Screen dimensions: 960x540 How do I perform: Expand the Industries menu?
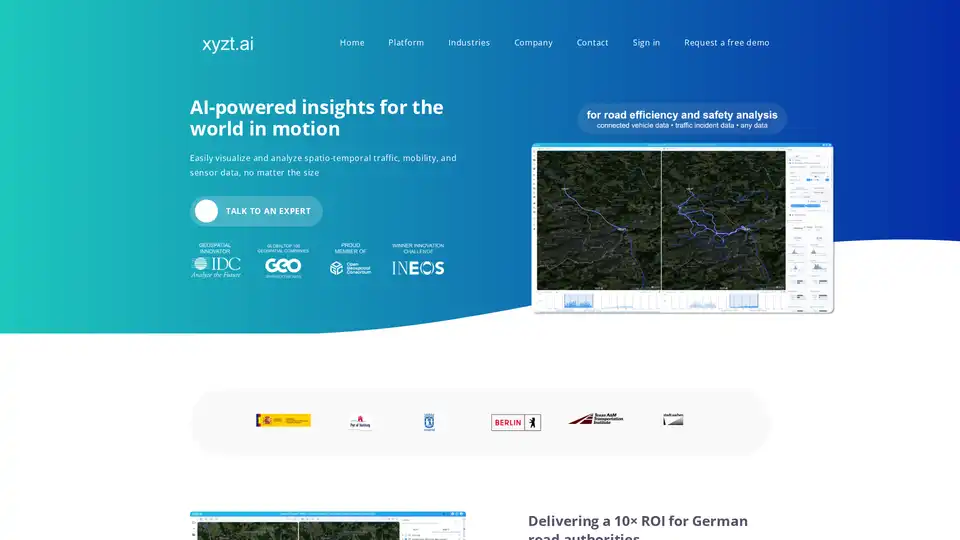pos(469,43)
